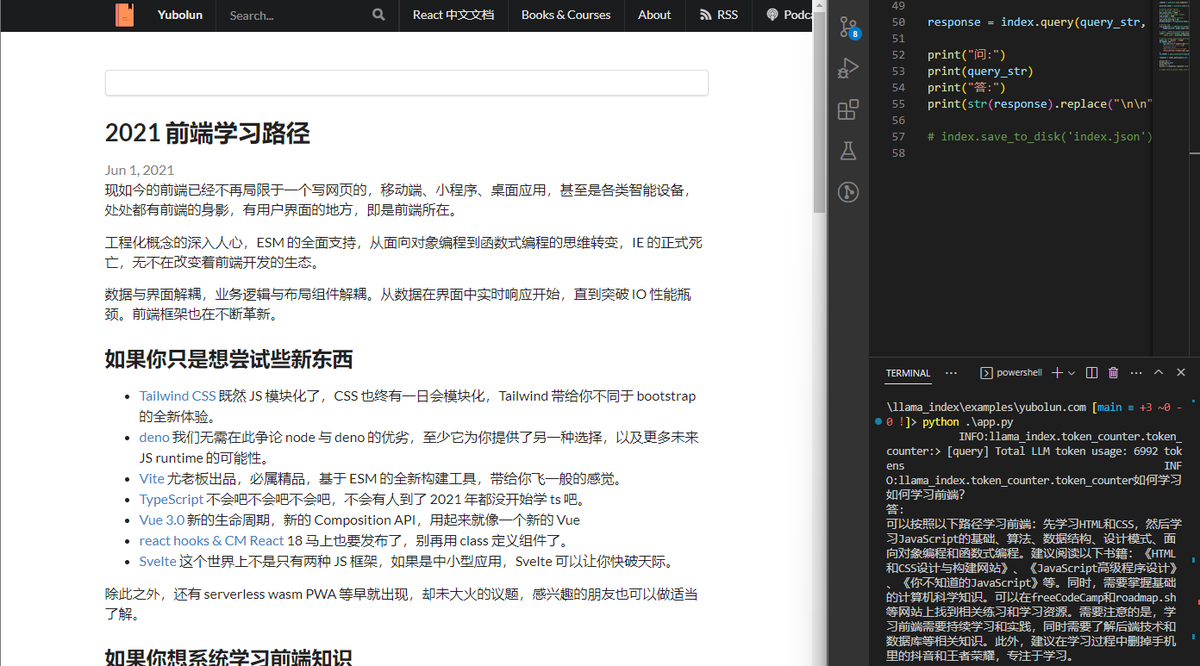Open the TypeScript link
The image size is (1200, 666).
171,499
